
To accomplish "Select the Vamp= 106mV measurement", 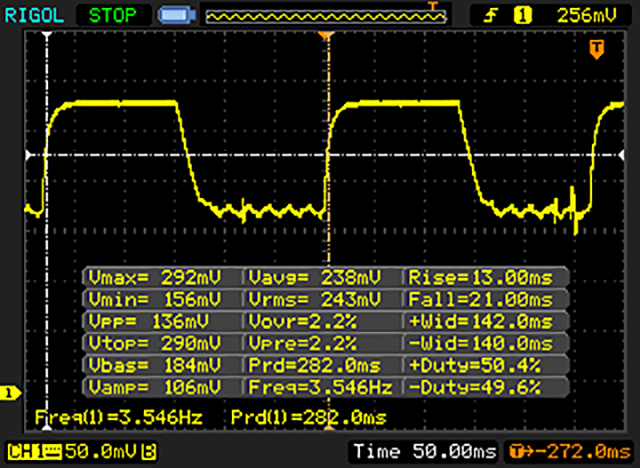I will (155, 387).
